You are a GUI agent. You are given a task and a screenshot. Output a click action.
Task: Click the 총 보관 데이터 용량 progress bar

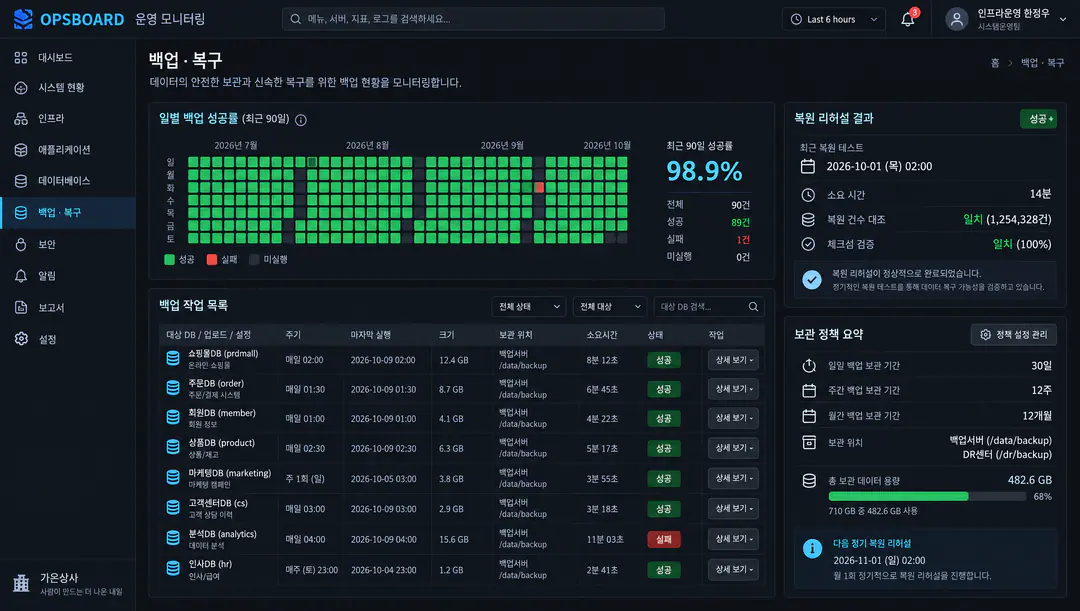tap(927, 497)
